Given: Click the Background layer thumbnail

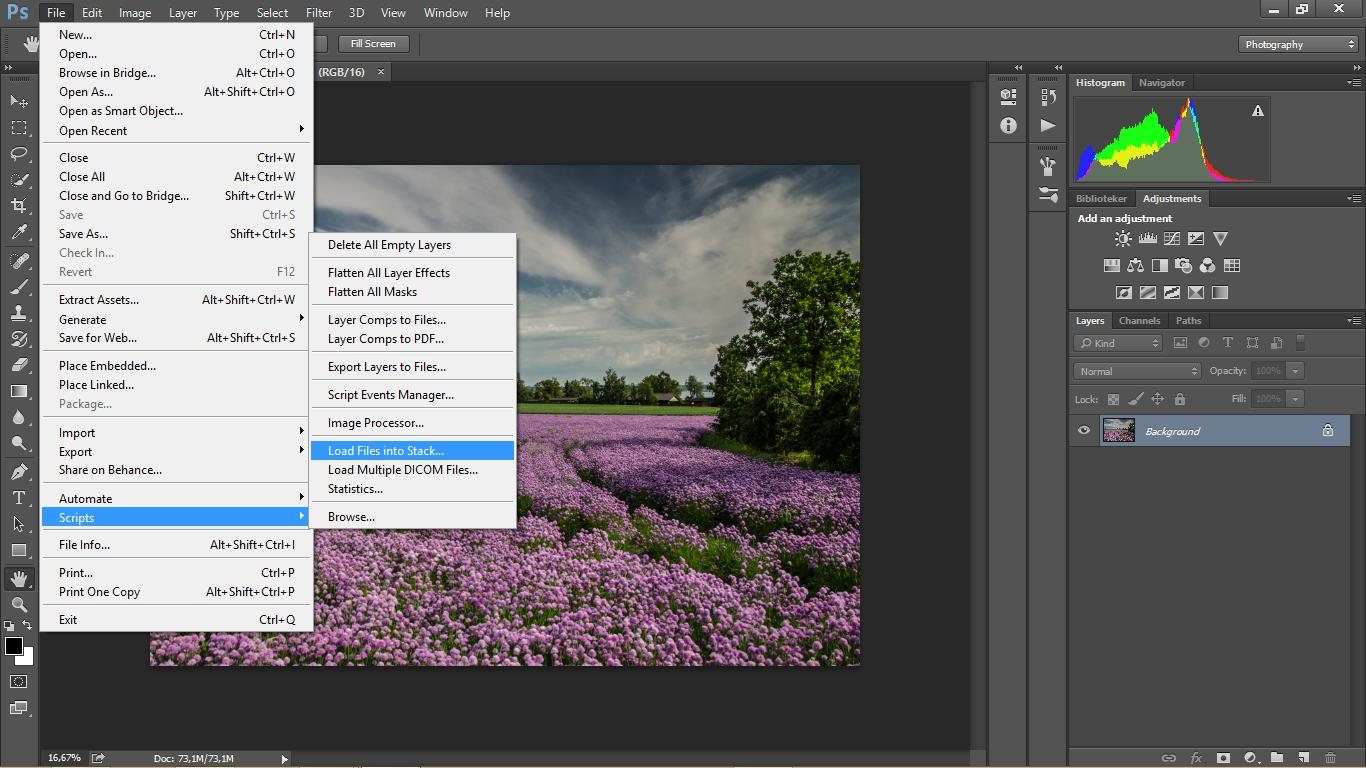Looking at the screenshot, I should 1119,431.
